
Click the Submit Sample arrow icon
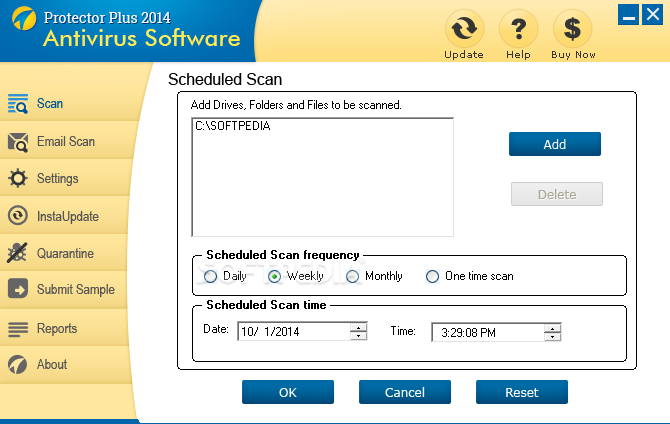click(x=18, y=289)
